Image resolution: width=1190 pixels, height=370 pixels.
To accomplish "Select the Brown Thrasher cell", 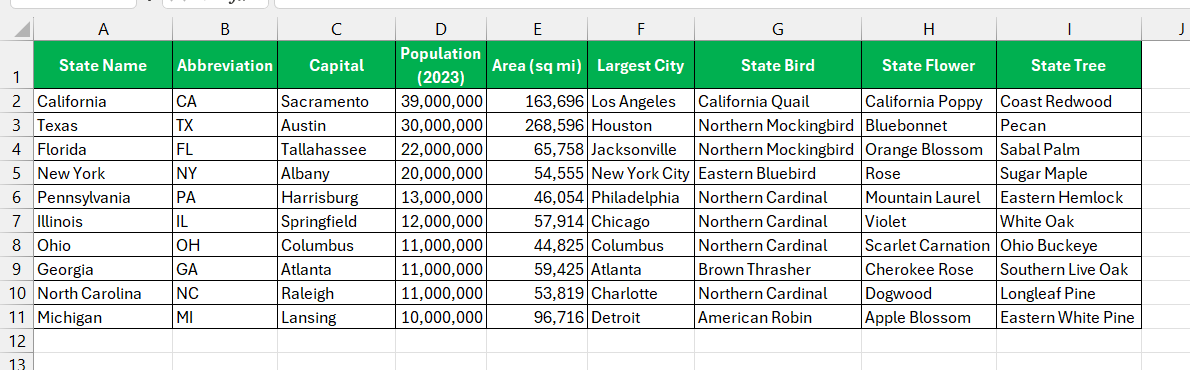I will click(x=778, y=269).
